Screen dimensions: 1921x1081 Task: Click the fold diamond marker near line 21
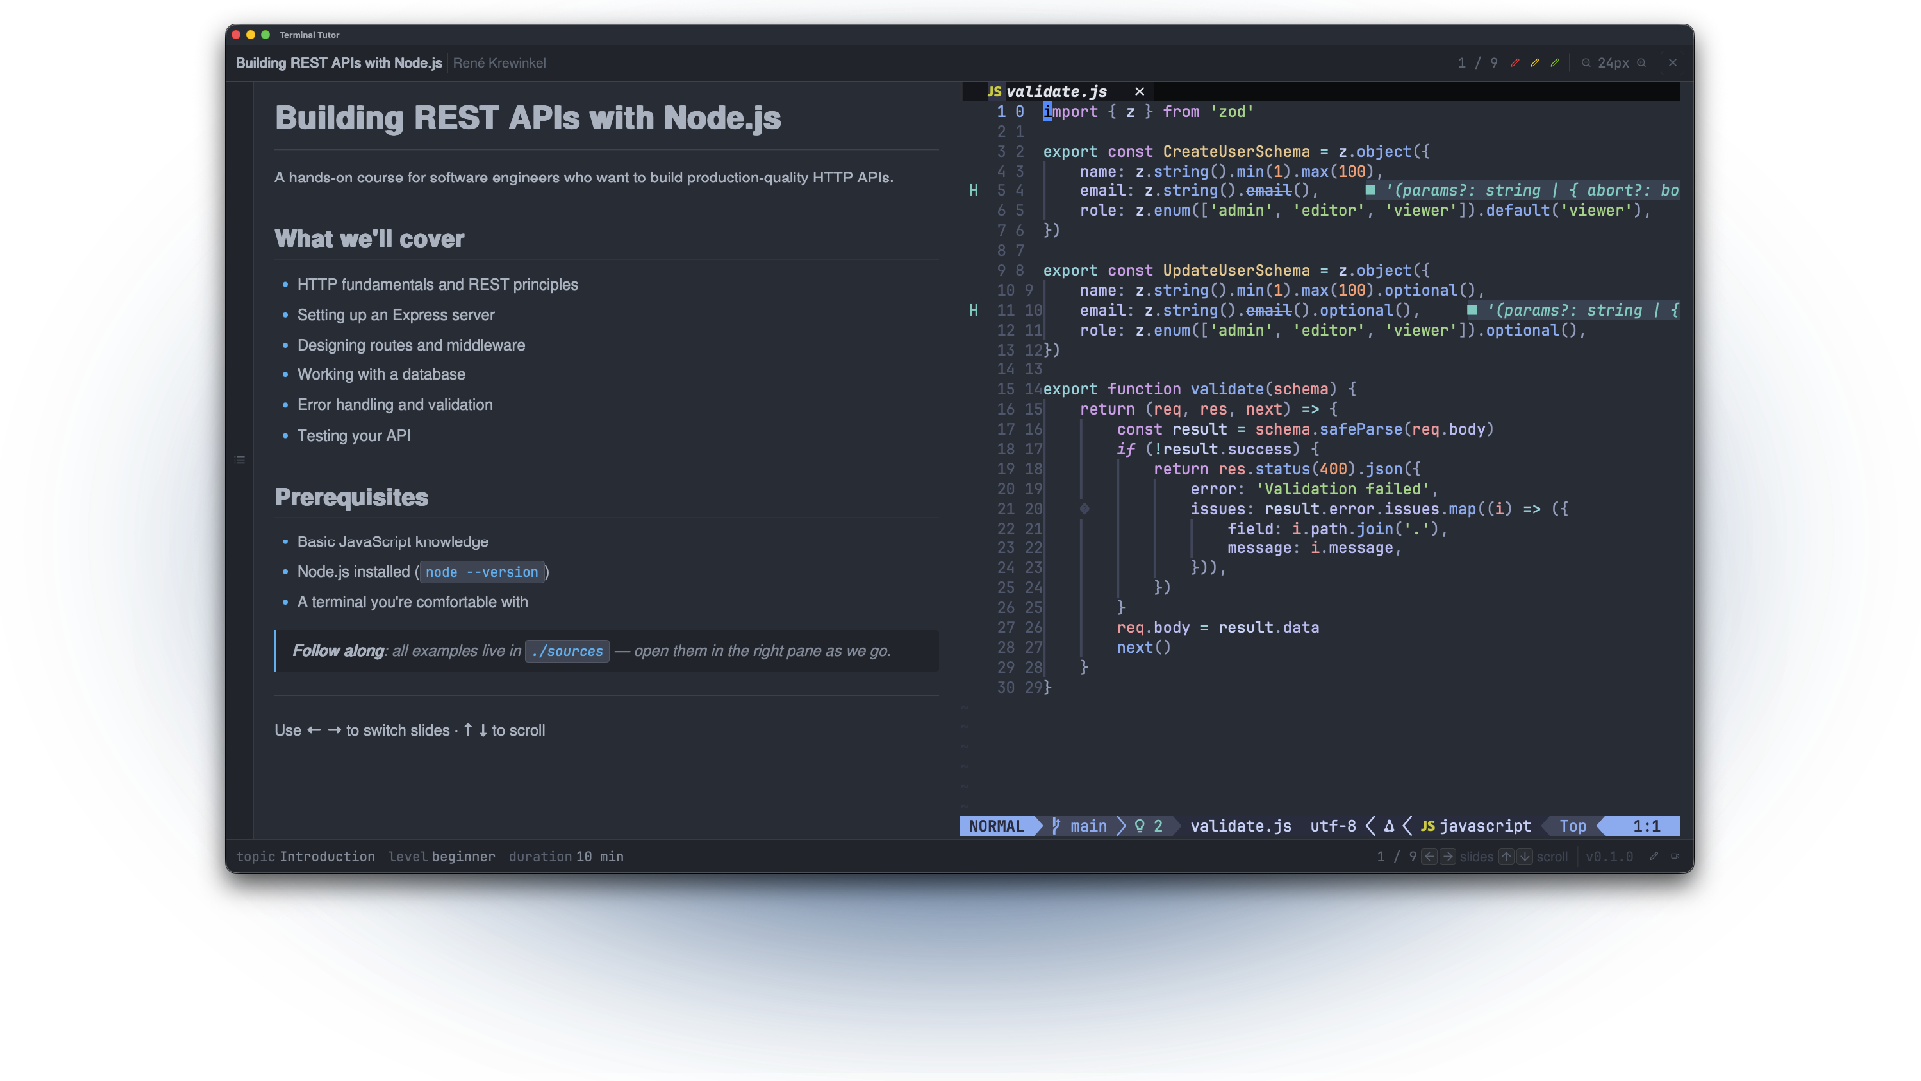[x=1084, y=509]
